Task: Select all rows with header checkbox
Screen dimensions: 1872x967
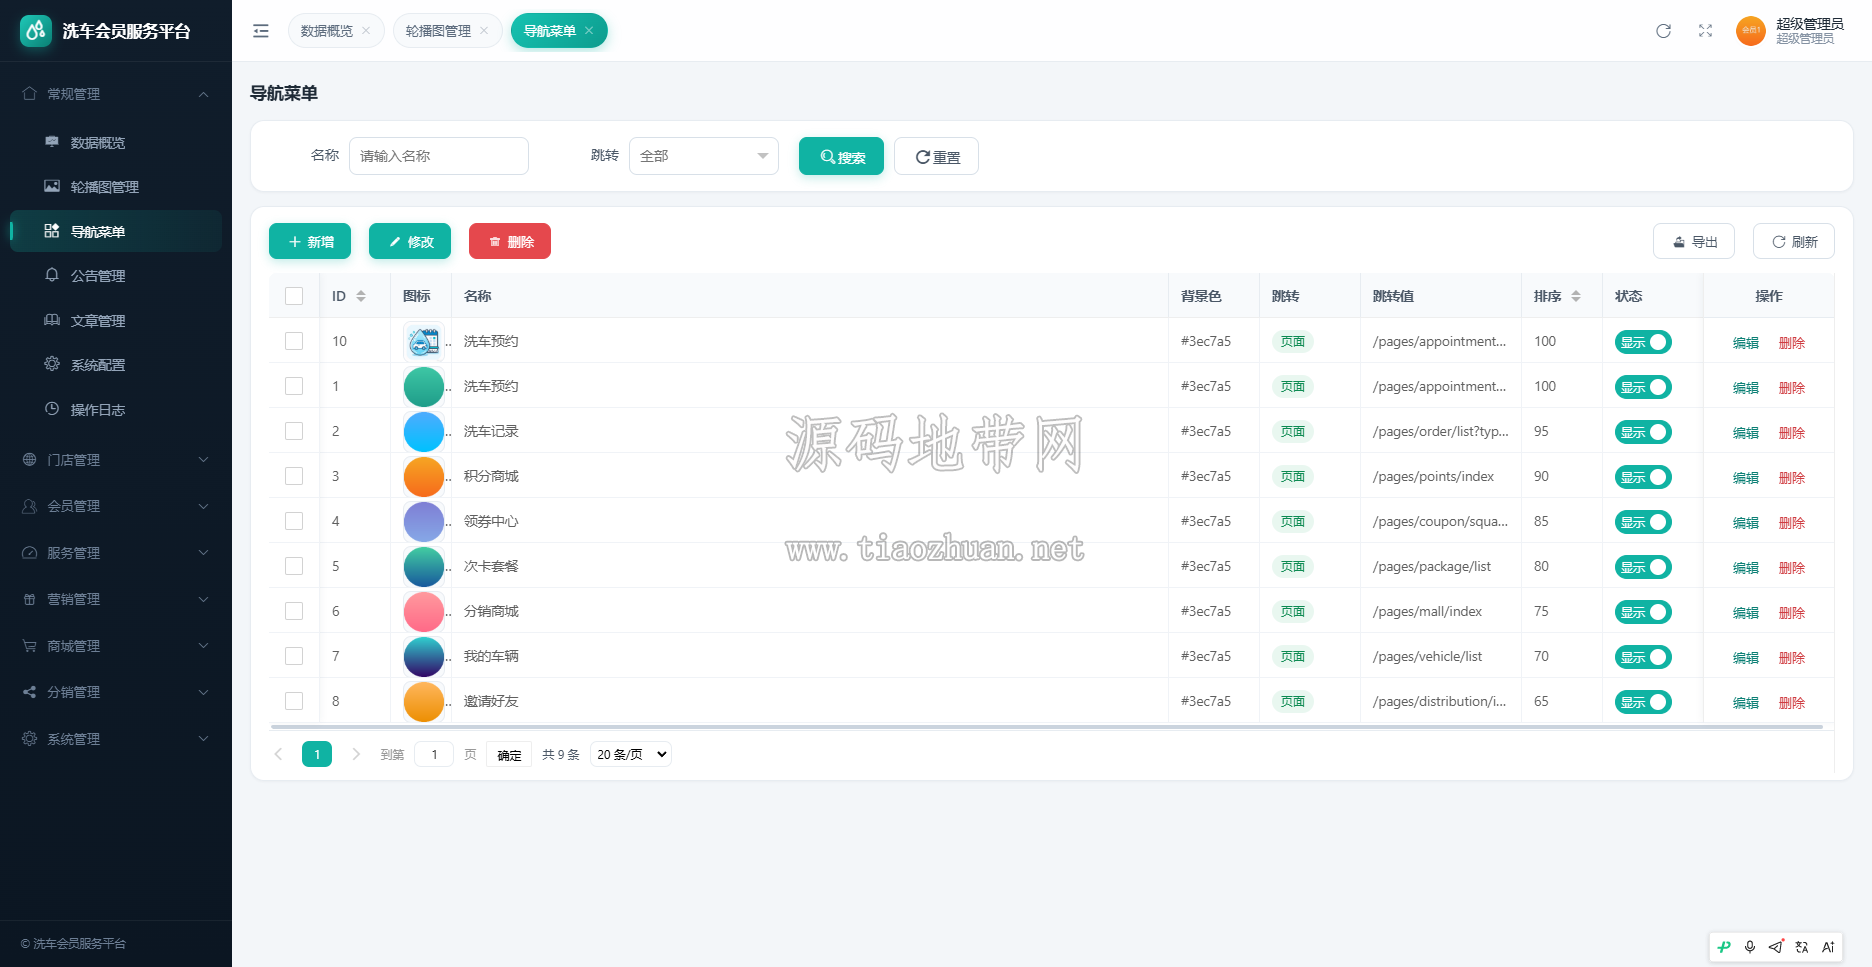Action: click(x=294, y=296)
